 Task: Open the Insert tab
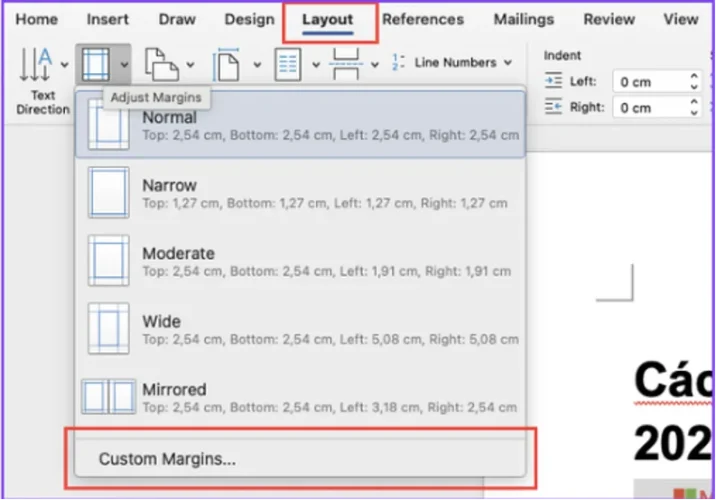tap(107, 19)
